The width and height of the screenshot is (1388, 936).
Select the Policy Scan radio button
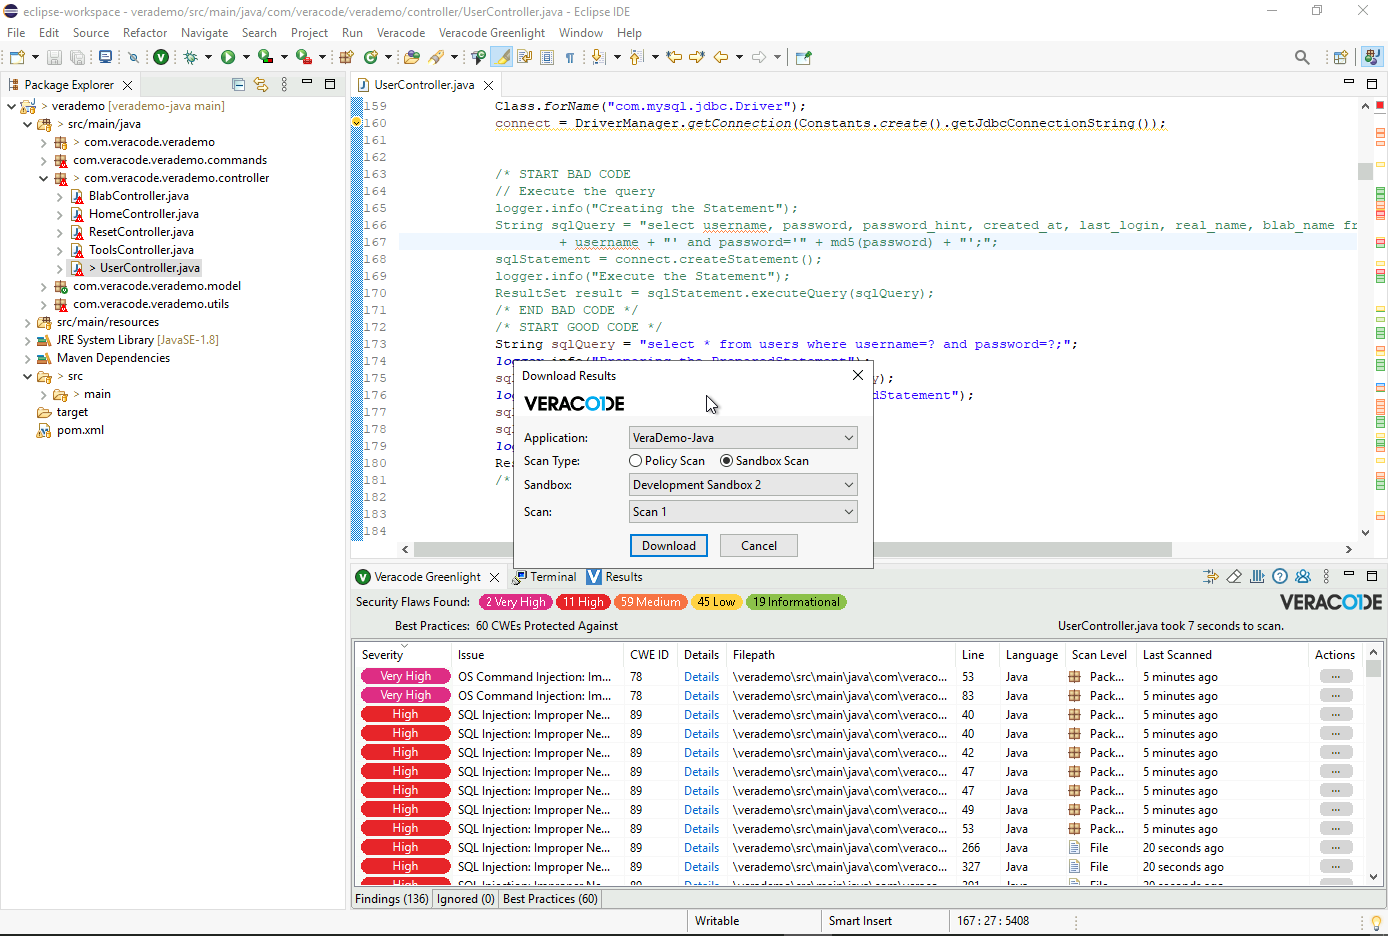[x=636, y=461]
